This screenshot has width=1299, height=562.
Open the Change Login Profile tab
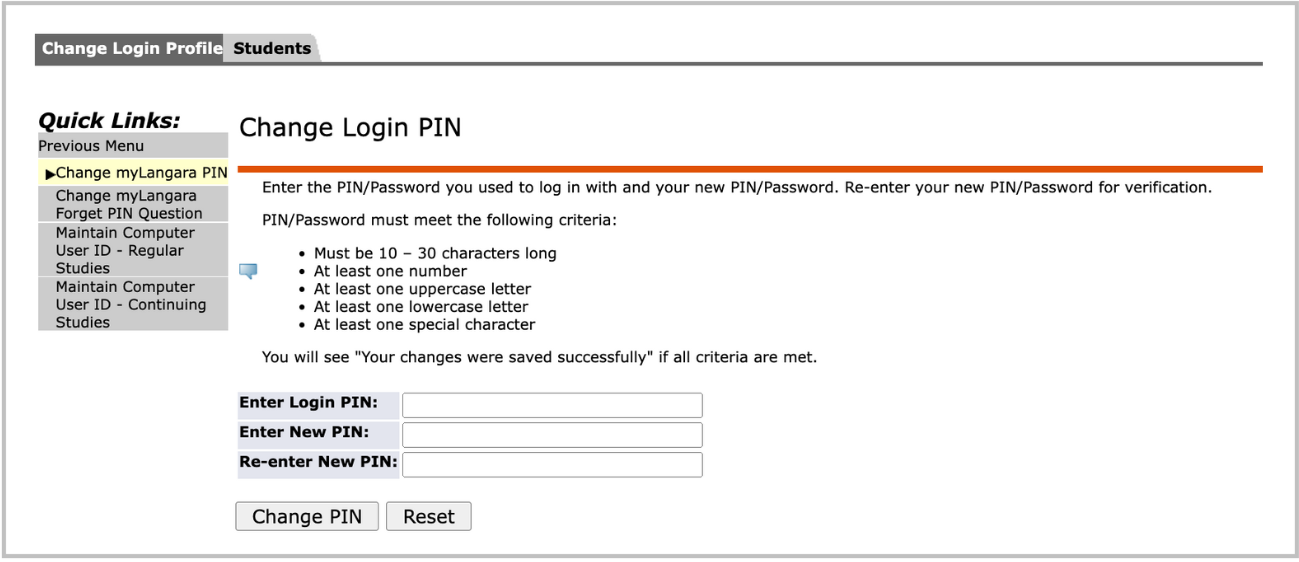[x=130, y=49]
